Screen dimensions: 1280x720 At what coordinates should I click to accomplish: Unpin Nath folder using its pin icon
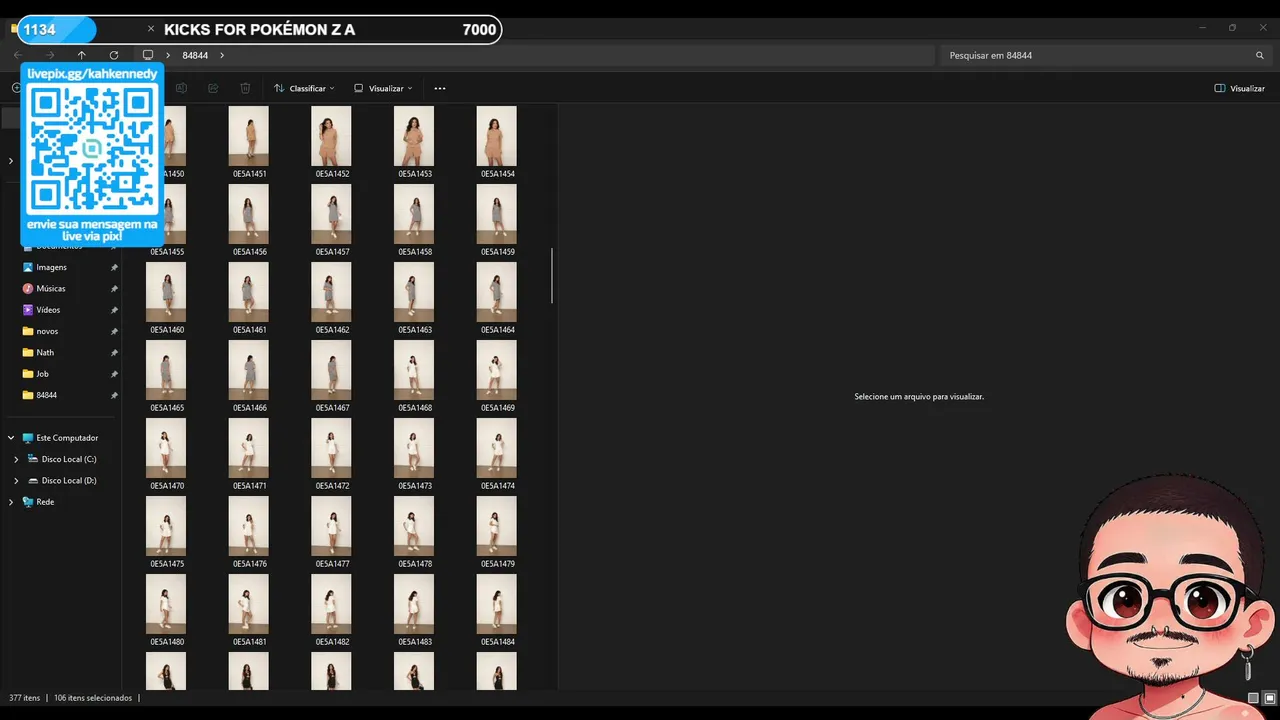[x=114, y=352]
